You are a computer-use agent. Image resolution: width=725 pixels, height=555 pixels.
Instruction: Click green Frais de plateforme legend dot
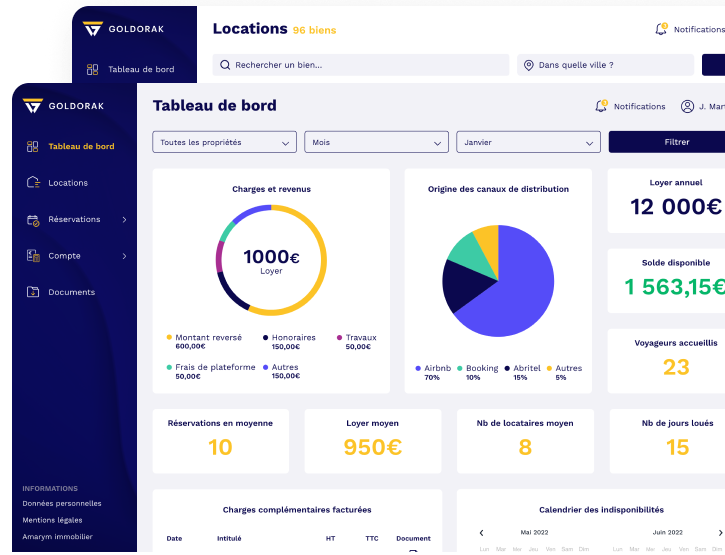(x=169, y=367)
